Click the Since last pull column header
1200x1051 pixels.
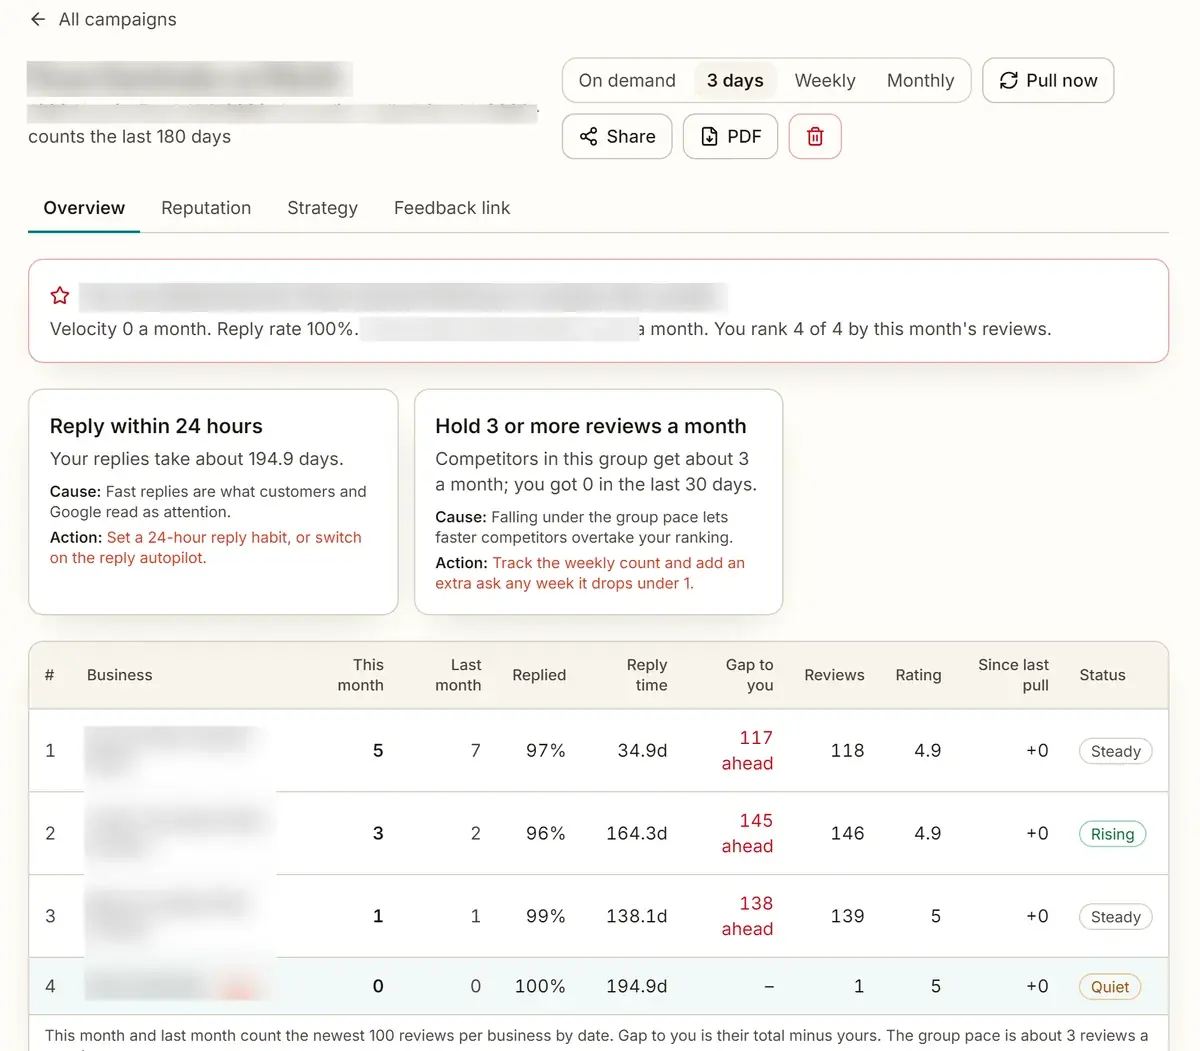pyautogui.click(x=1013, y=675)
